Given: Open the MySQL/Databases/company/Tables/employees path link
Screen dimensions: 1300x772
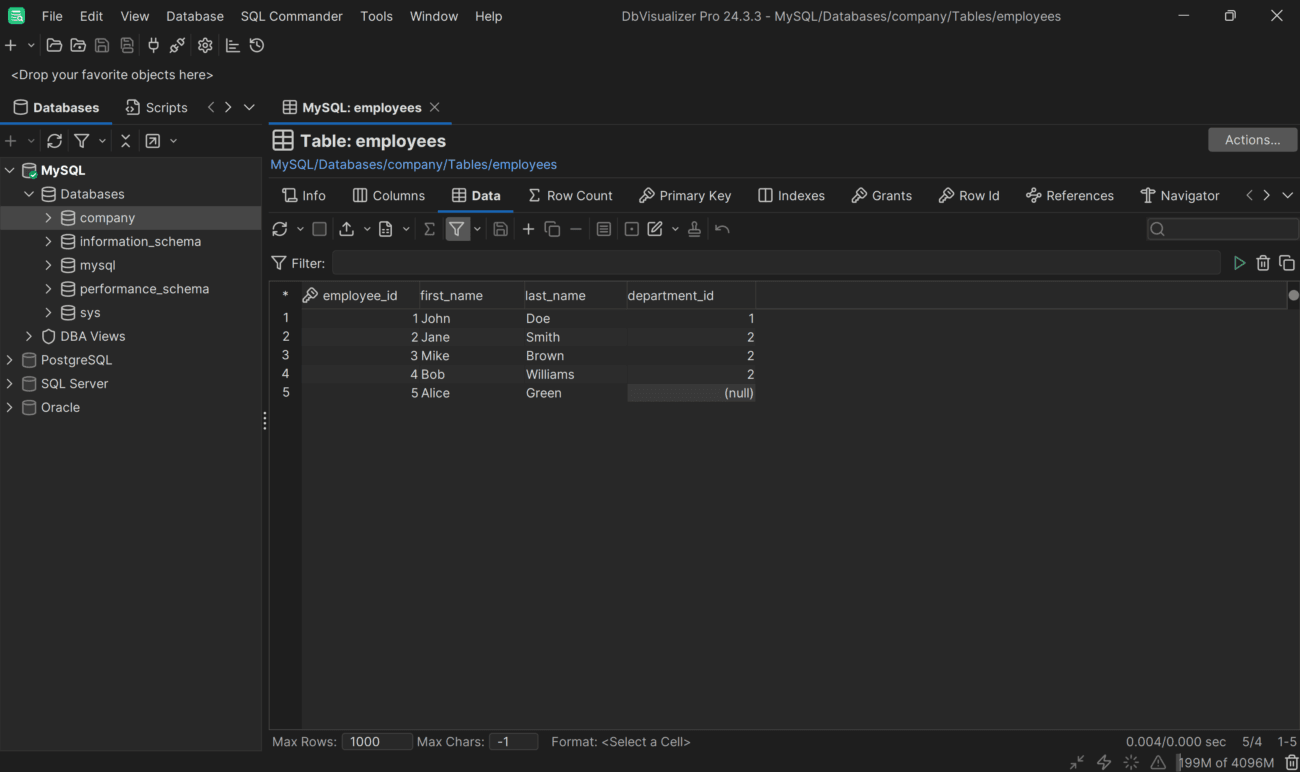Looking at the screenshot, I should [x=413, y=164].
